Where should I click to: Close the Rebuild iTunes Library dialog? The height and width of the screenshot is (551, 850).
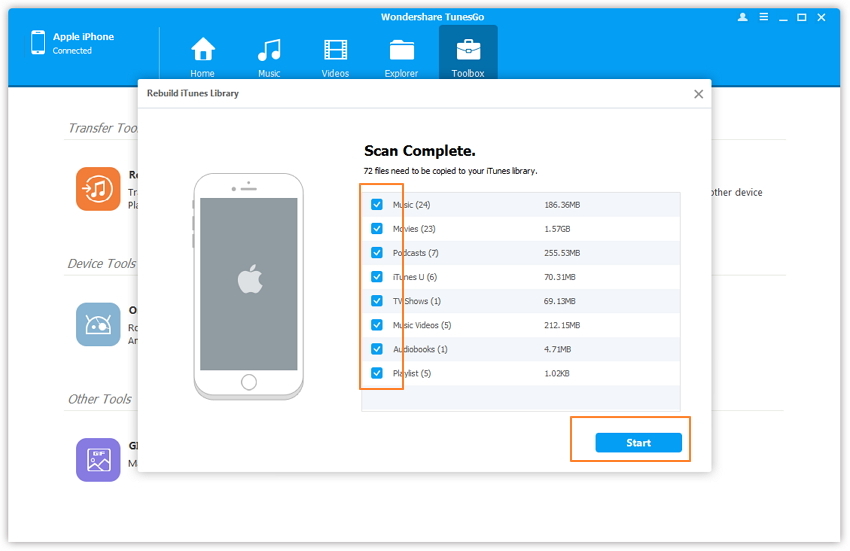pos(698,94)
